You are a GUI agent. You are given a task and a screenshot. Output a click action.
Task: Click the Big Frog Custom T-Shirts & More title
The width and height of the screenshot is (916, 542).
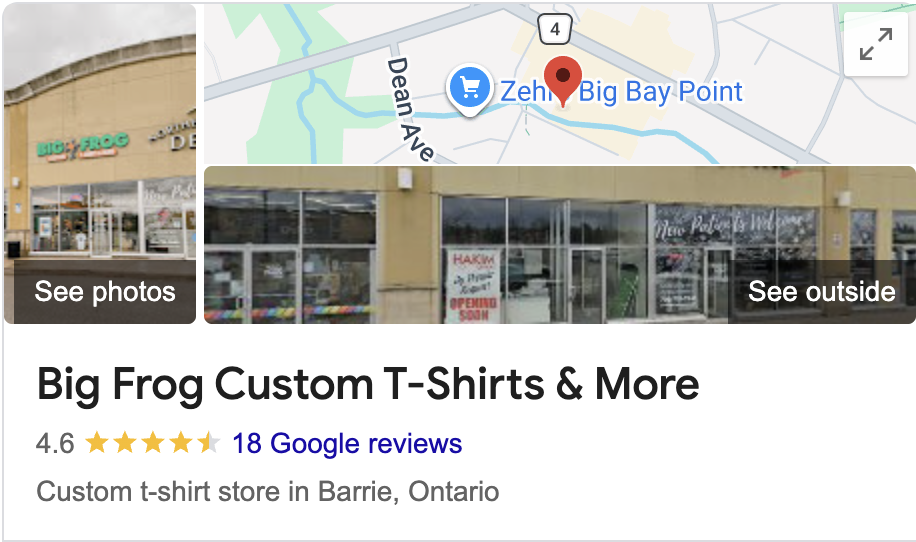point(368,384)
